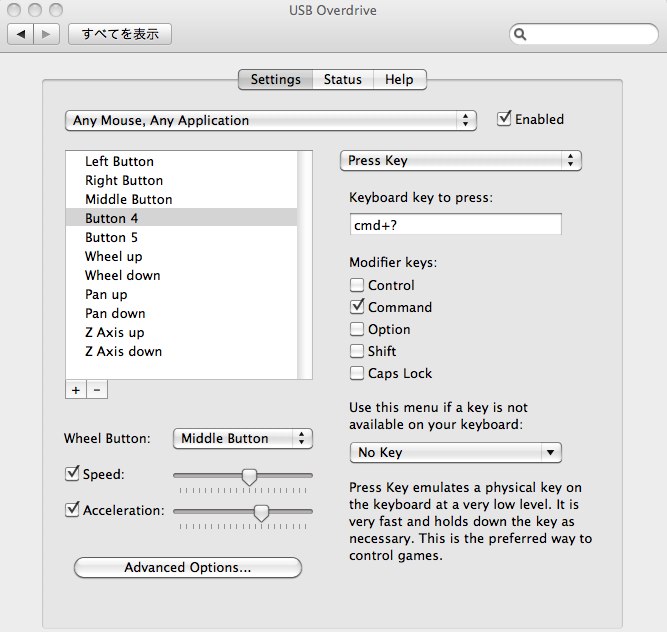Select Z Axis down in the list
Viewport: 667px width, 632px height.
click(x=182, y=351)
